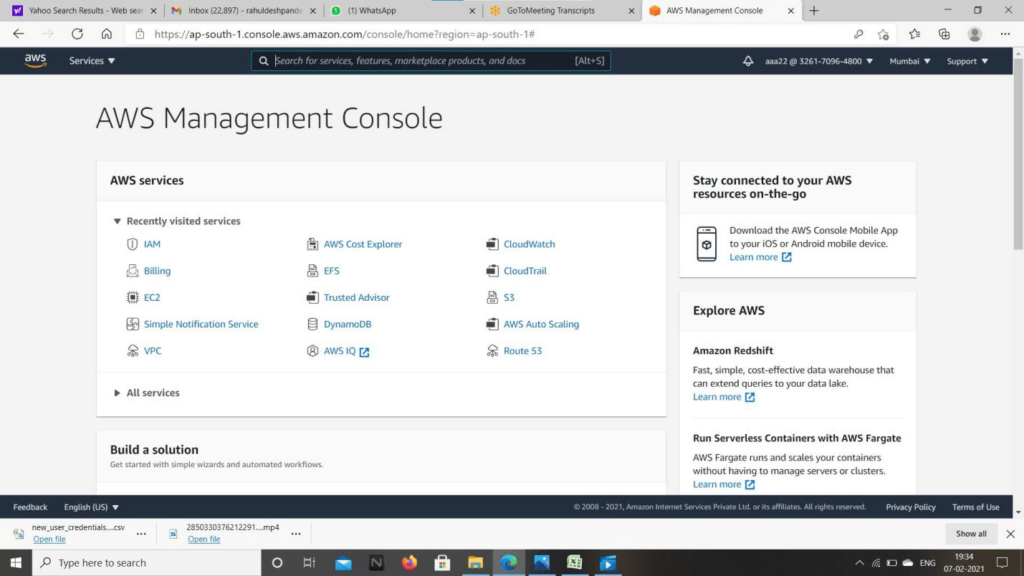The height and width of the screenshot is (576, 1024).
Task: Open a new browser tab
Action: tap(814, 10)
